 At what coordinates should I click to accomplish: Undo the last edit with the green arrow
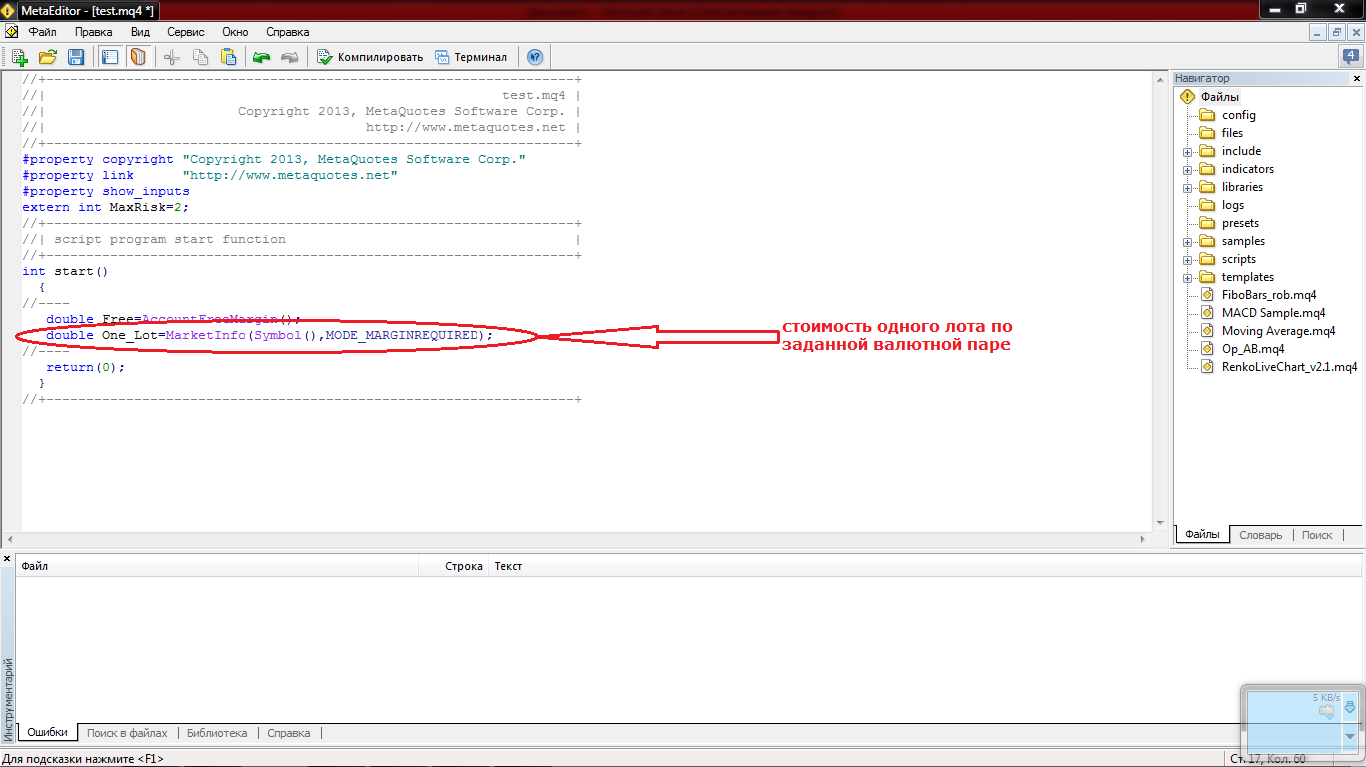(x=261, y=57)
